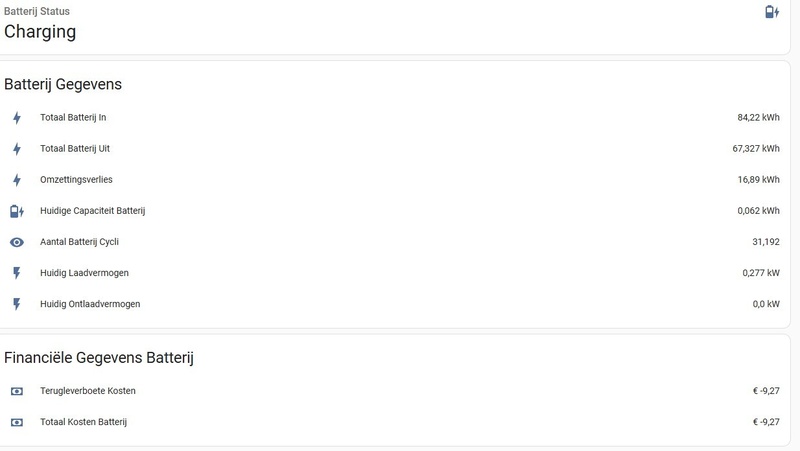Open the Omzettingsverlies entity details
This screenshot has width=800, height=451.
pos(394,180)
